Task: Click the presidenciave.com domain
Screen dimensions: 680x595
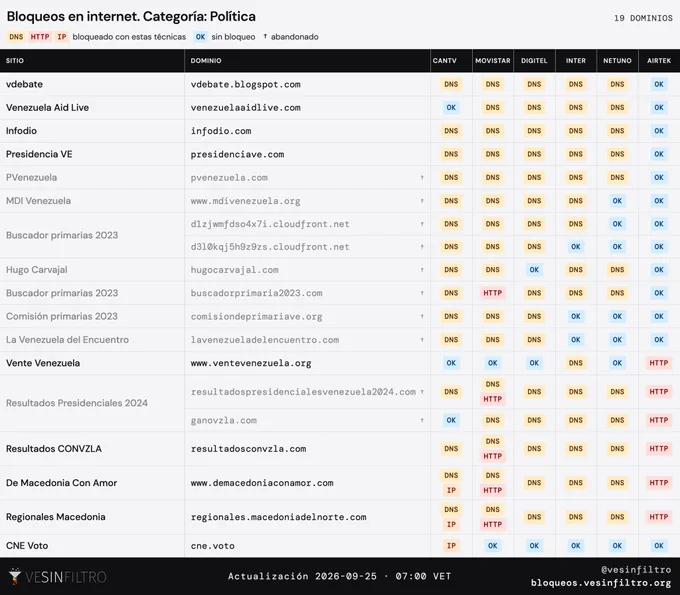Action: [237, 154]
